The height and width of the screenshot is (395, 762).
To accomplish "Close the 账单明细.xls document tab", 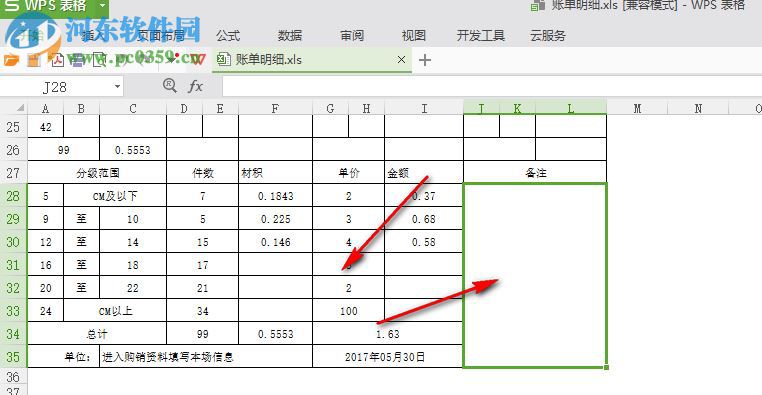I will tap(401, 60).
